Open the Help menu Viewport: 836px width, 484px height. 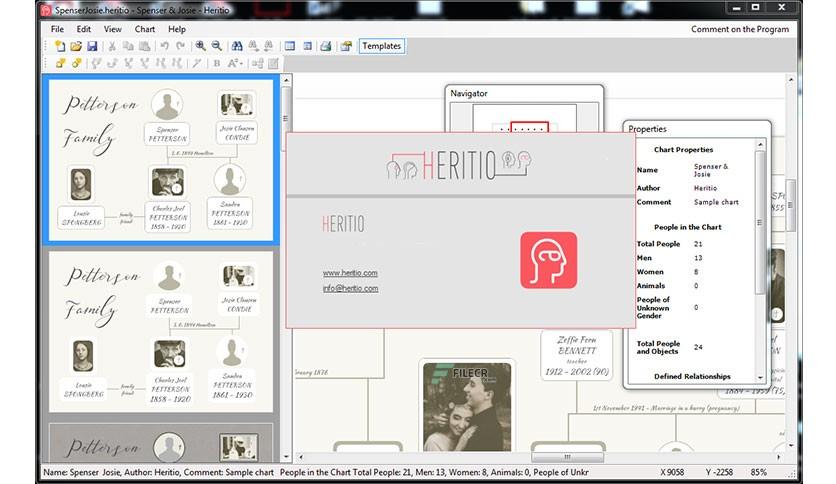176,29
